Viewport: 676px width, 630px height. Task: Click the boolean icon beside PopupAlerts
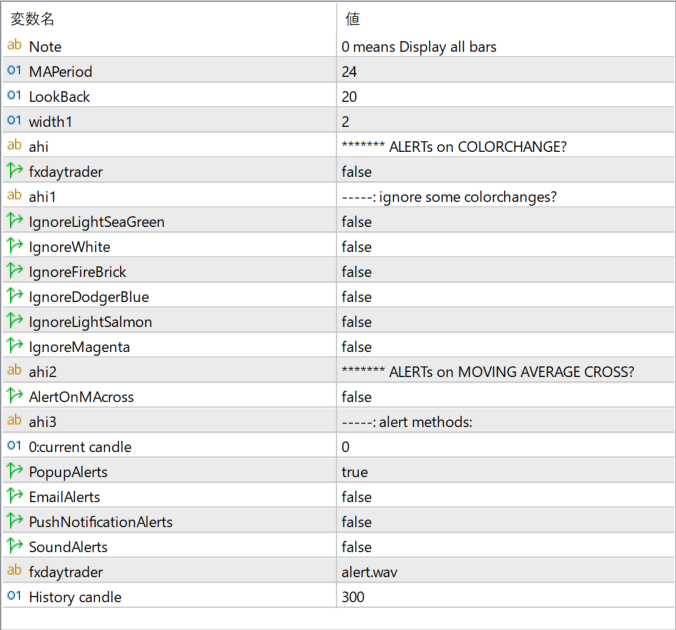tap(14, 472)
